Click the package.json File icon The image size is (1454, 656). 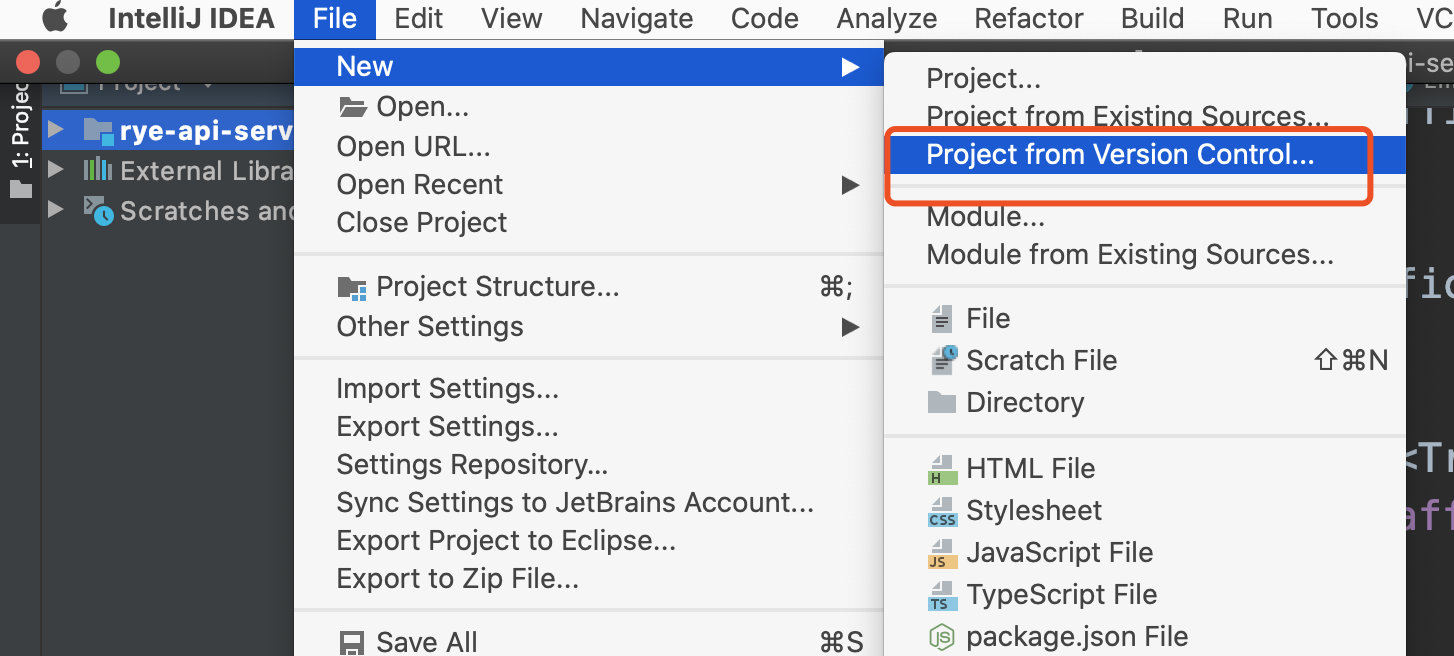click(x=943, y=637)
